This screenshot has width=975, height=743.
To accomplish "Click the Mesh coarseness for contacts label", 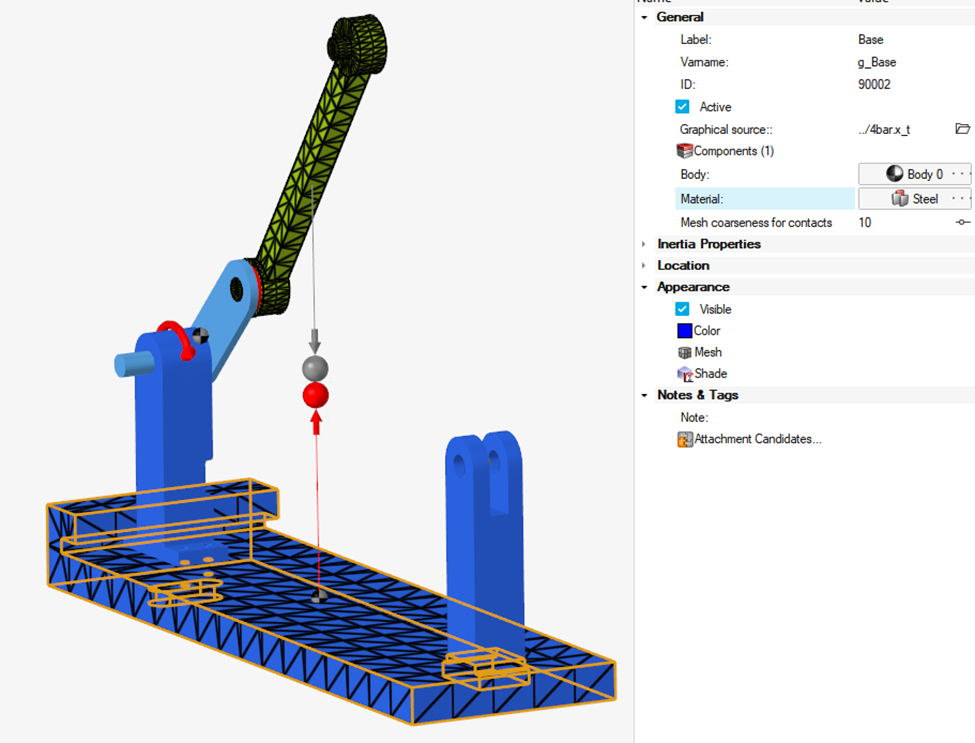I will coord(756,223).
